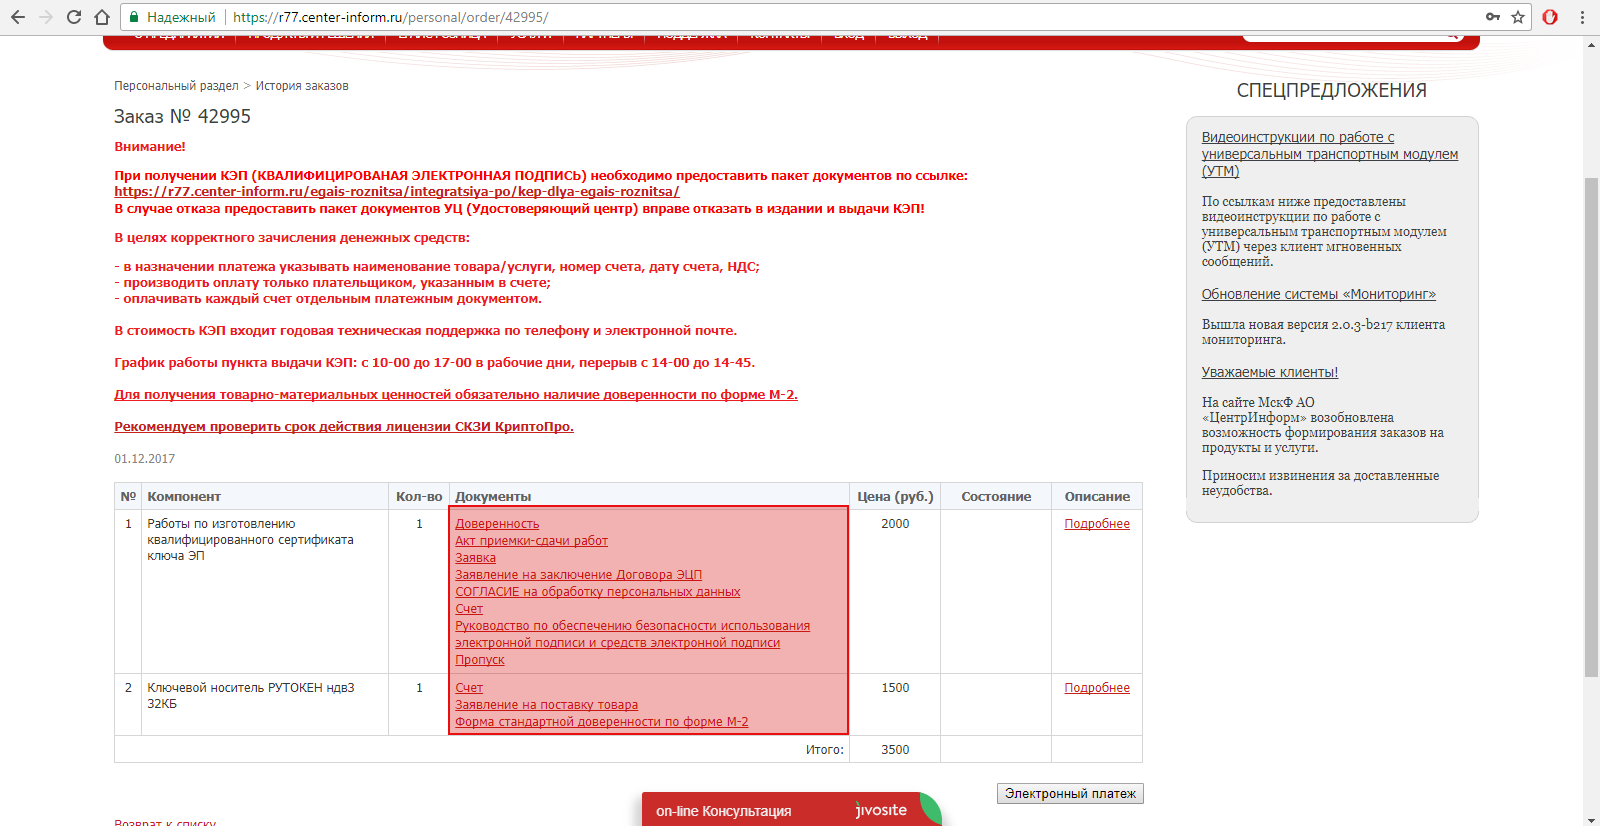Open the kep-dlya-egais-roznitsa URL link
Viewport: 1600px width, 826px height.
(397, 191)
